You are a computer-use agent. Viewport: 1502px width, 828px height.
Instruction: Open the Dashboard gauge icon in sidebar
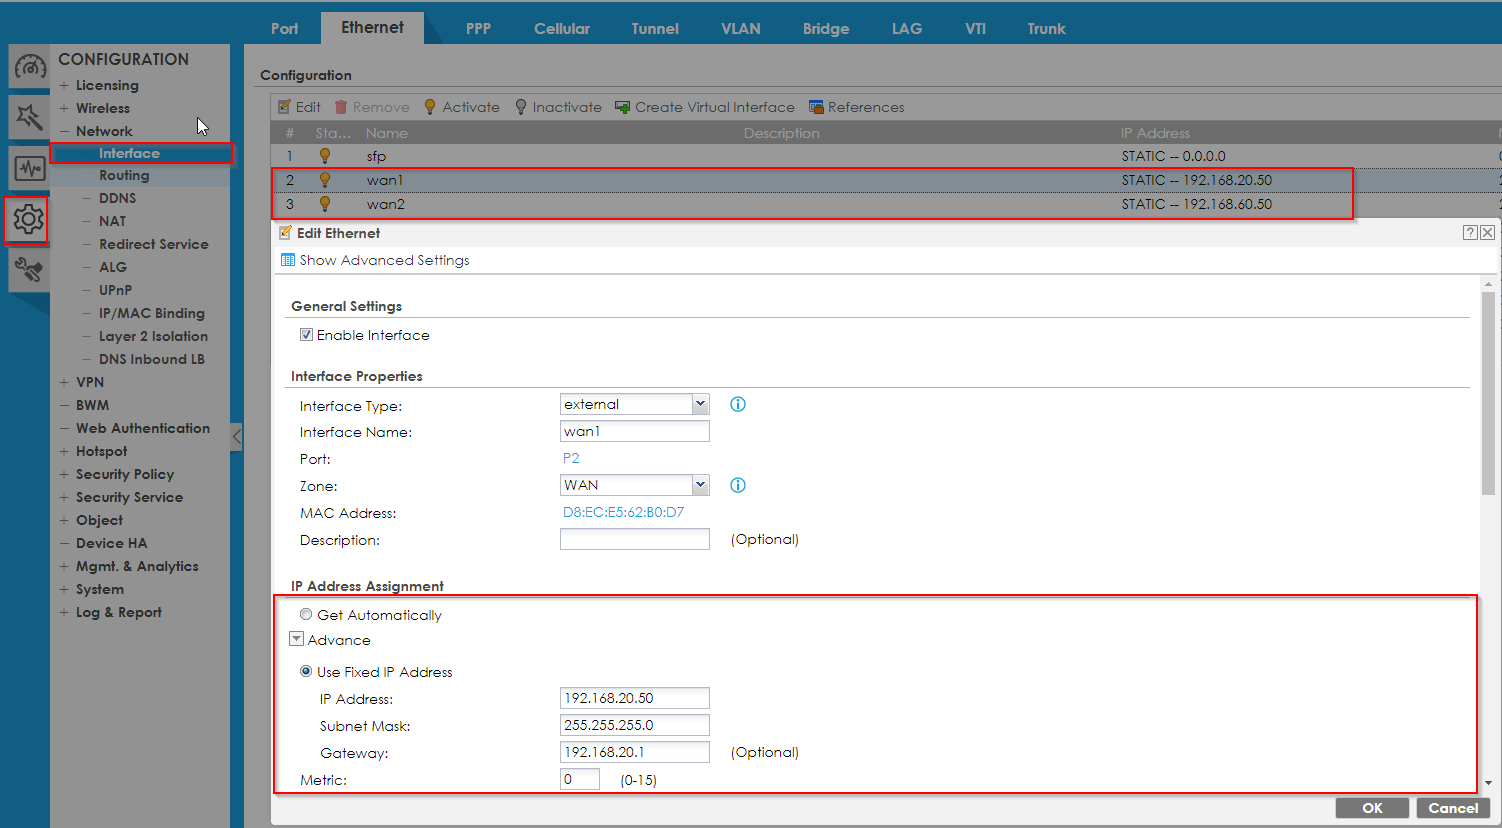[x=29, y=68]
